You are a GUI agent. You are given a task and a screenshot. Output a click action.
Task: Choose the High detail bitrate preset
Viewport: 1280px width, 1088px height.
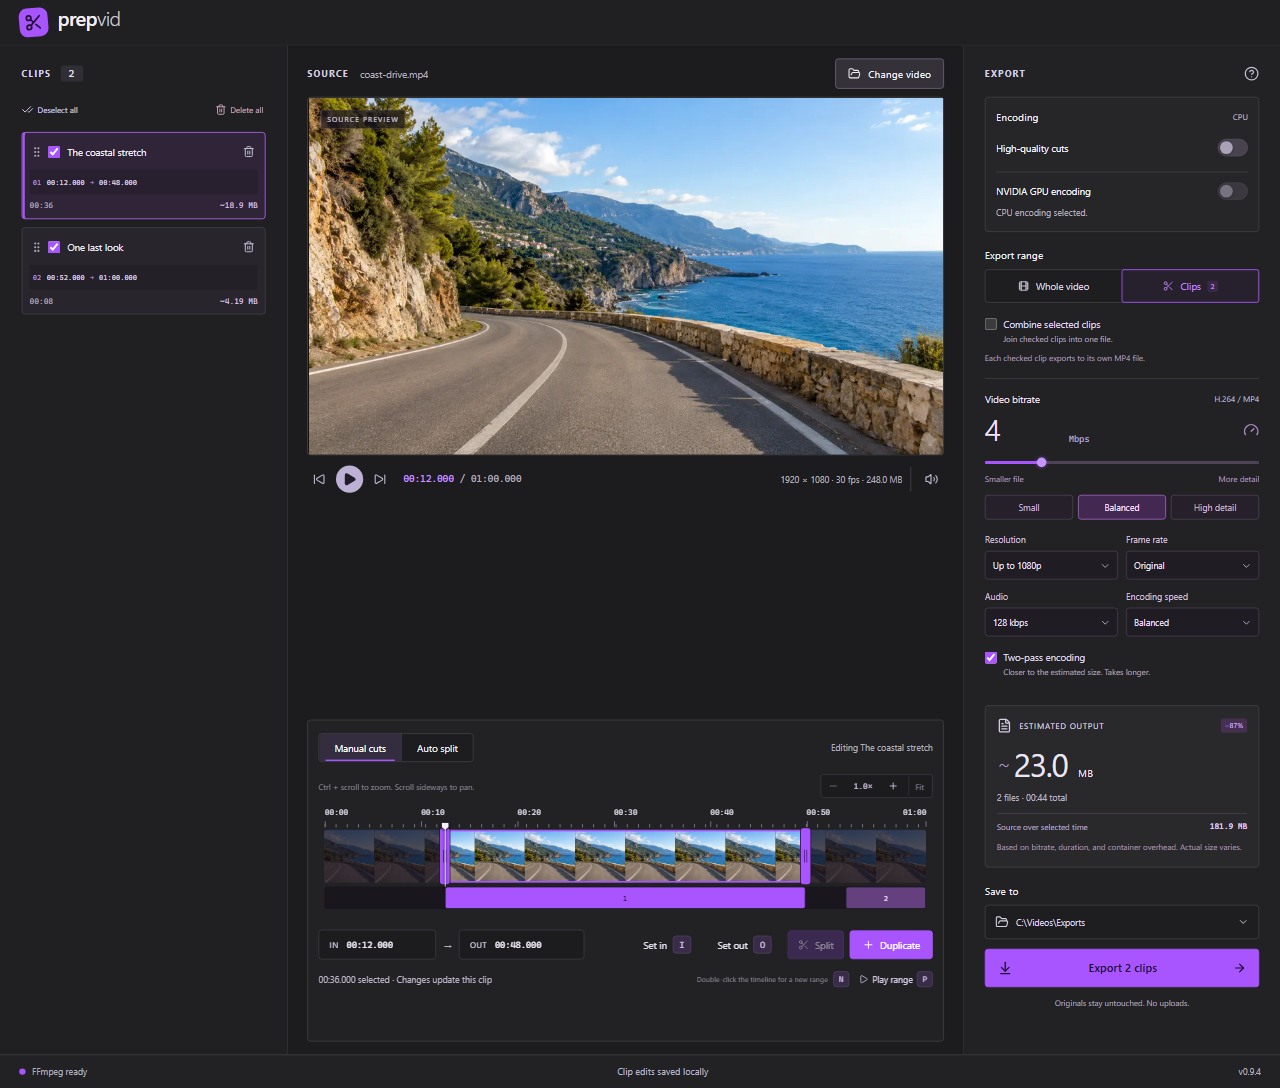1215,508
